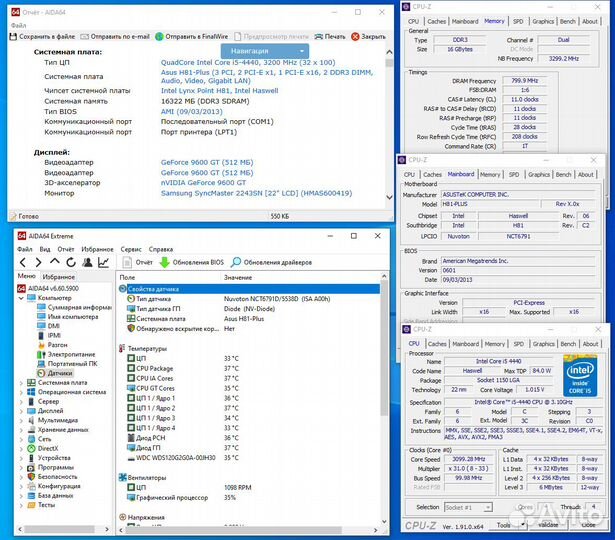
Task: Click QuadCore Intel Core i5-4440 link
Action: pyautogui.click(x=248, y=62)
